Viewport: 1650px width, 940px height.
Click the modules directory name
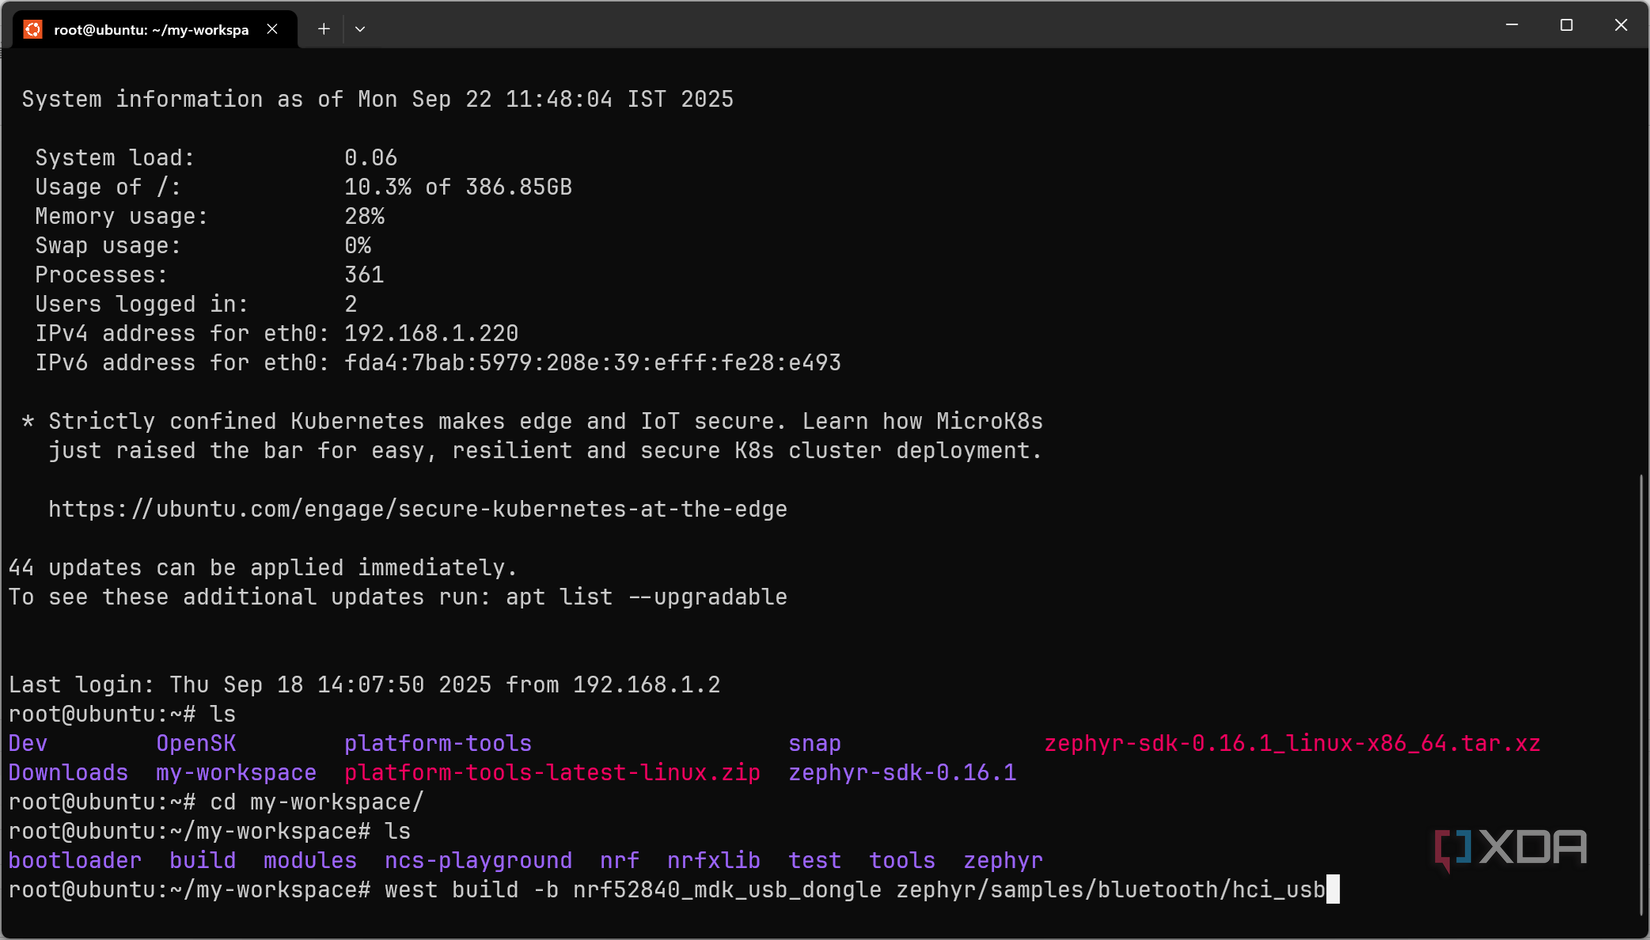click(310, 861)
